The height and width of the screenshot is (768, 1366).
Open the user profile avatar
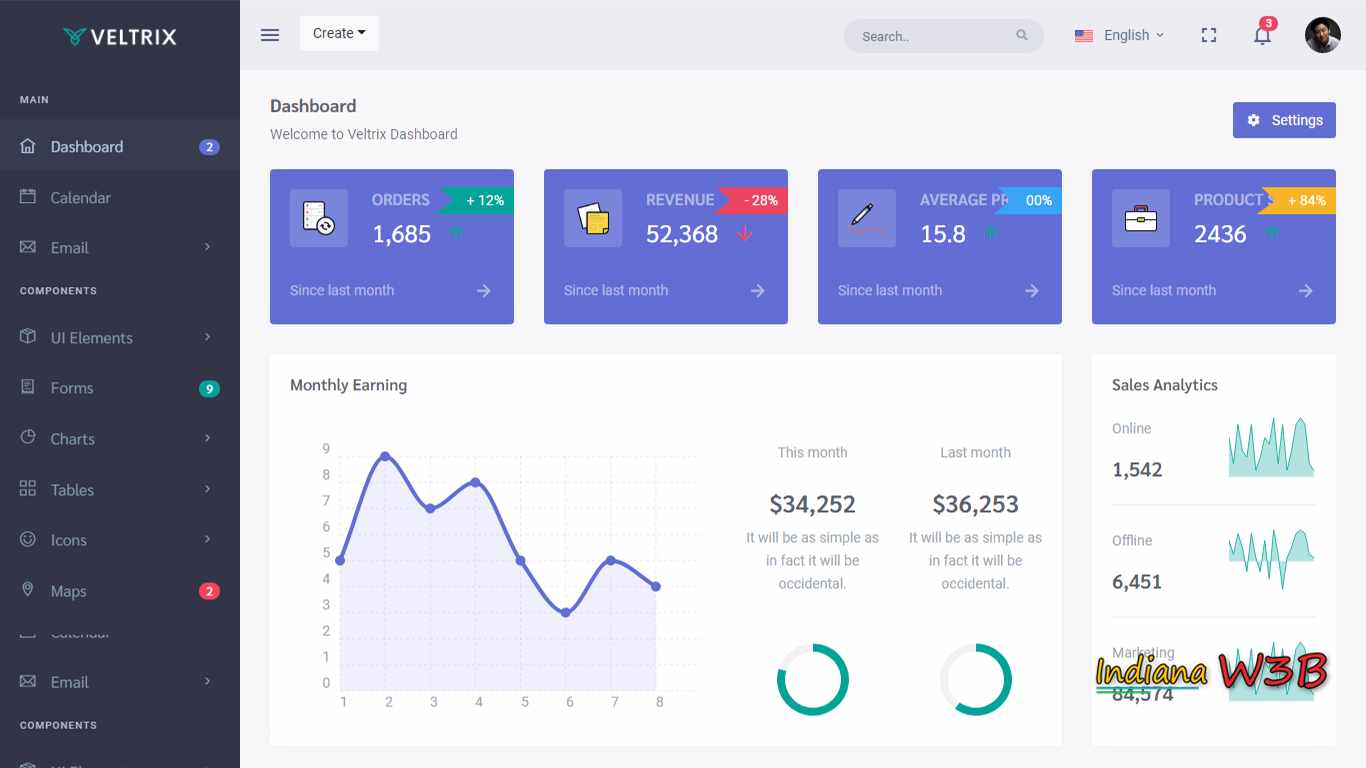click(x=1322, y=35)
